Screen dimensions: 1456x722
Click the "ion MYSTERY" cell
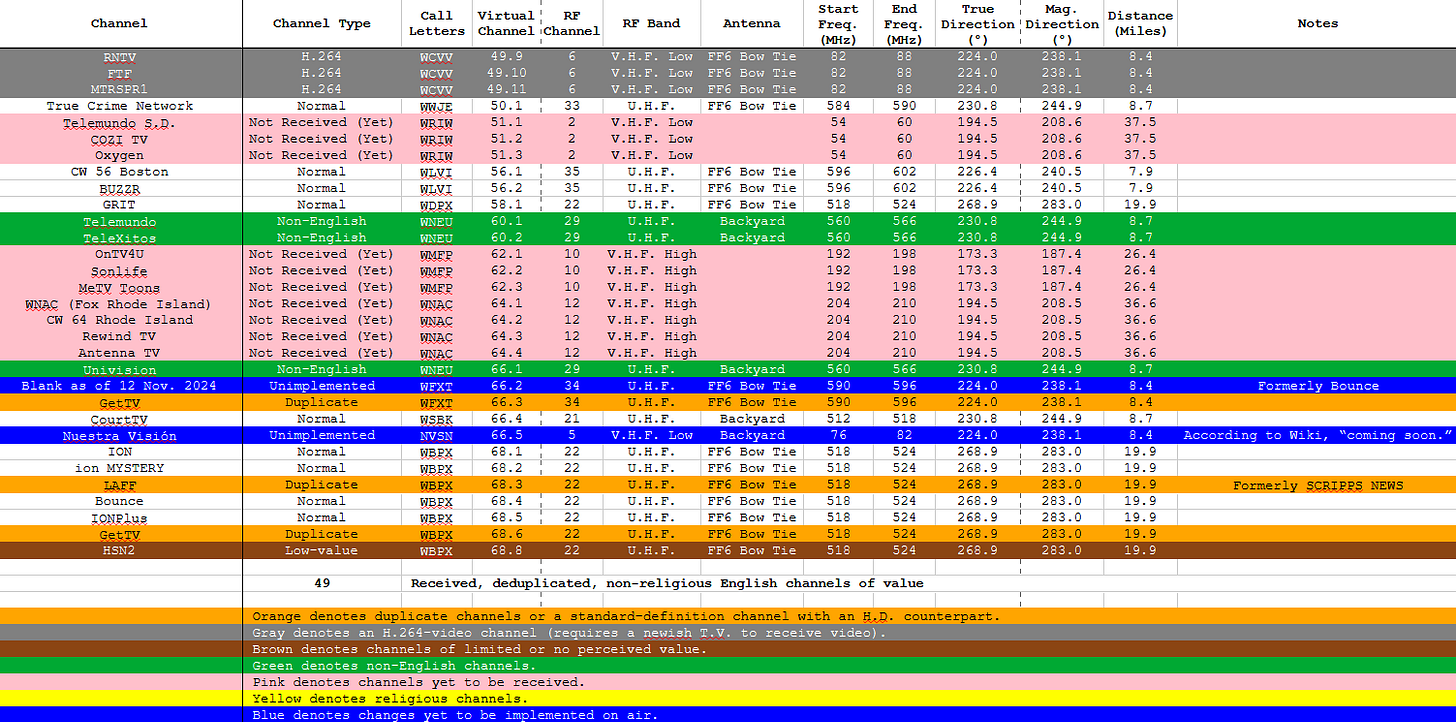119,468
